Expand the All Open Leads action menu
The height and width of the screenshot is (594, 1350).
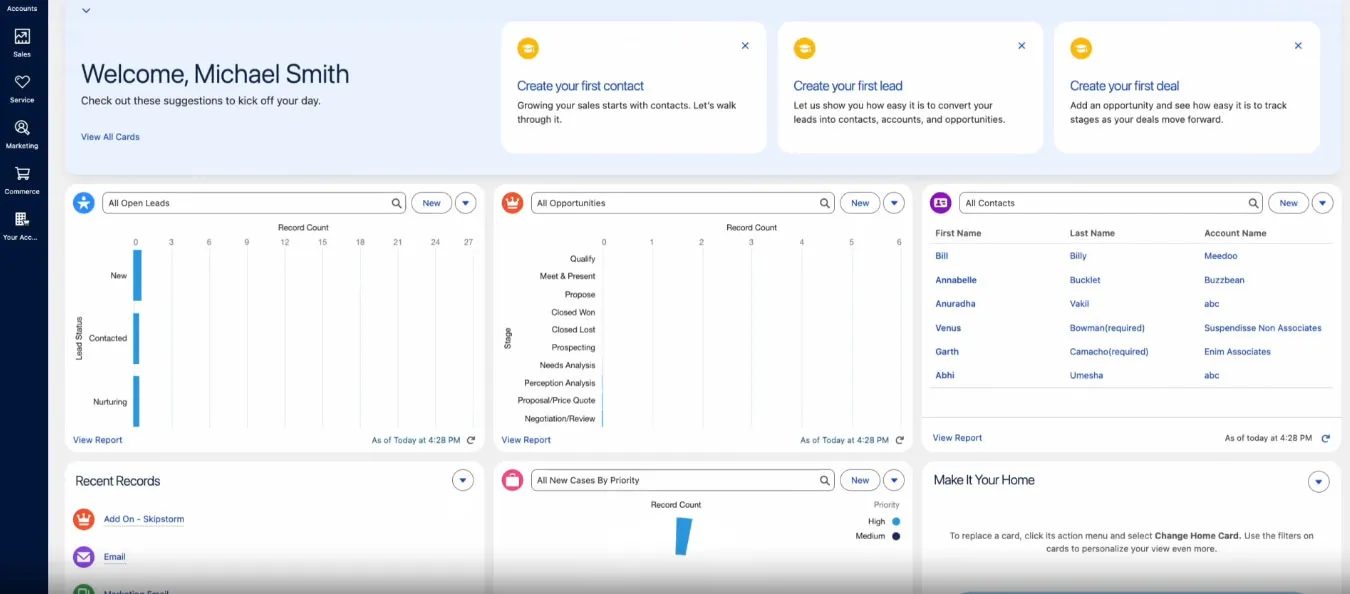[x=465, y=203]
